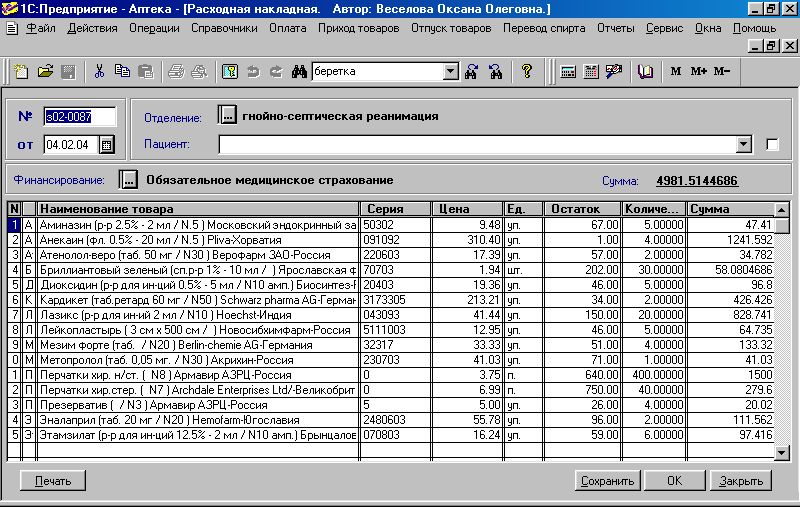Click the binoculars Find icon

click(x=299, y=71)
